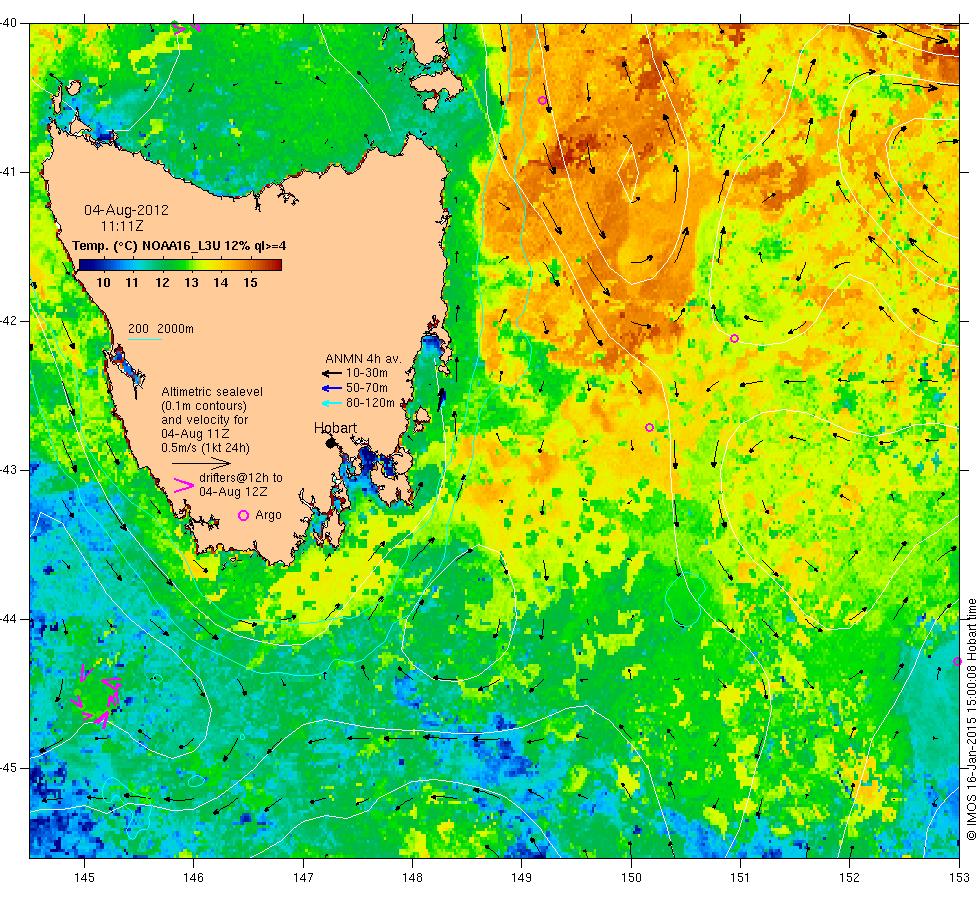Click the longitude 149 axis label
This screenshot has width=980, height=900.
[x=522, y=878]
